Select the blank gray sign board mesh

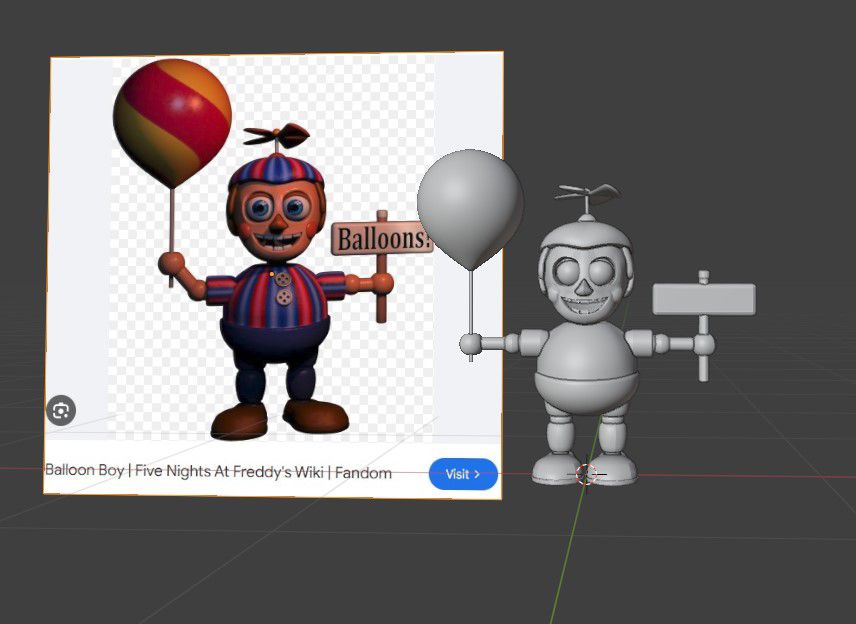(704, 299)
